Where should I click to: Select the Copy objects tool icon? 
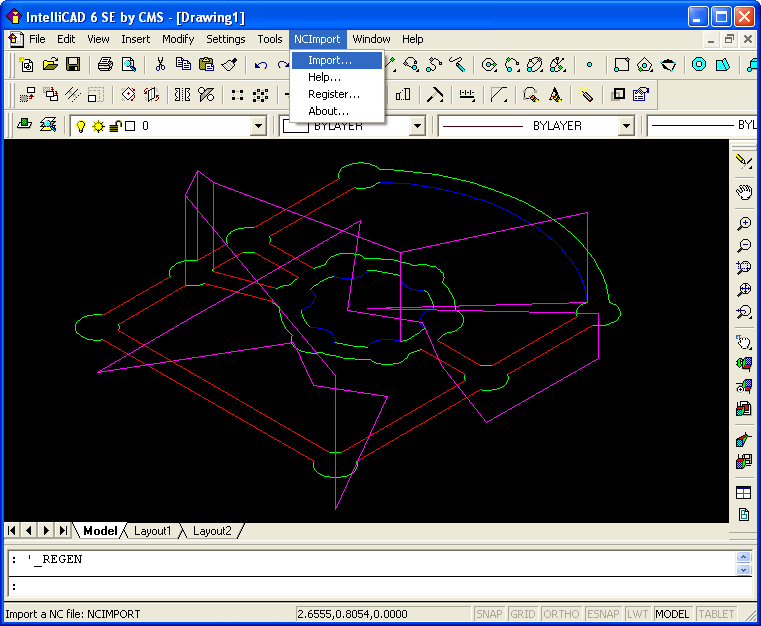50,94
